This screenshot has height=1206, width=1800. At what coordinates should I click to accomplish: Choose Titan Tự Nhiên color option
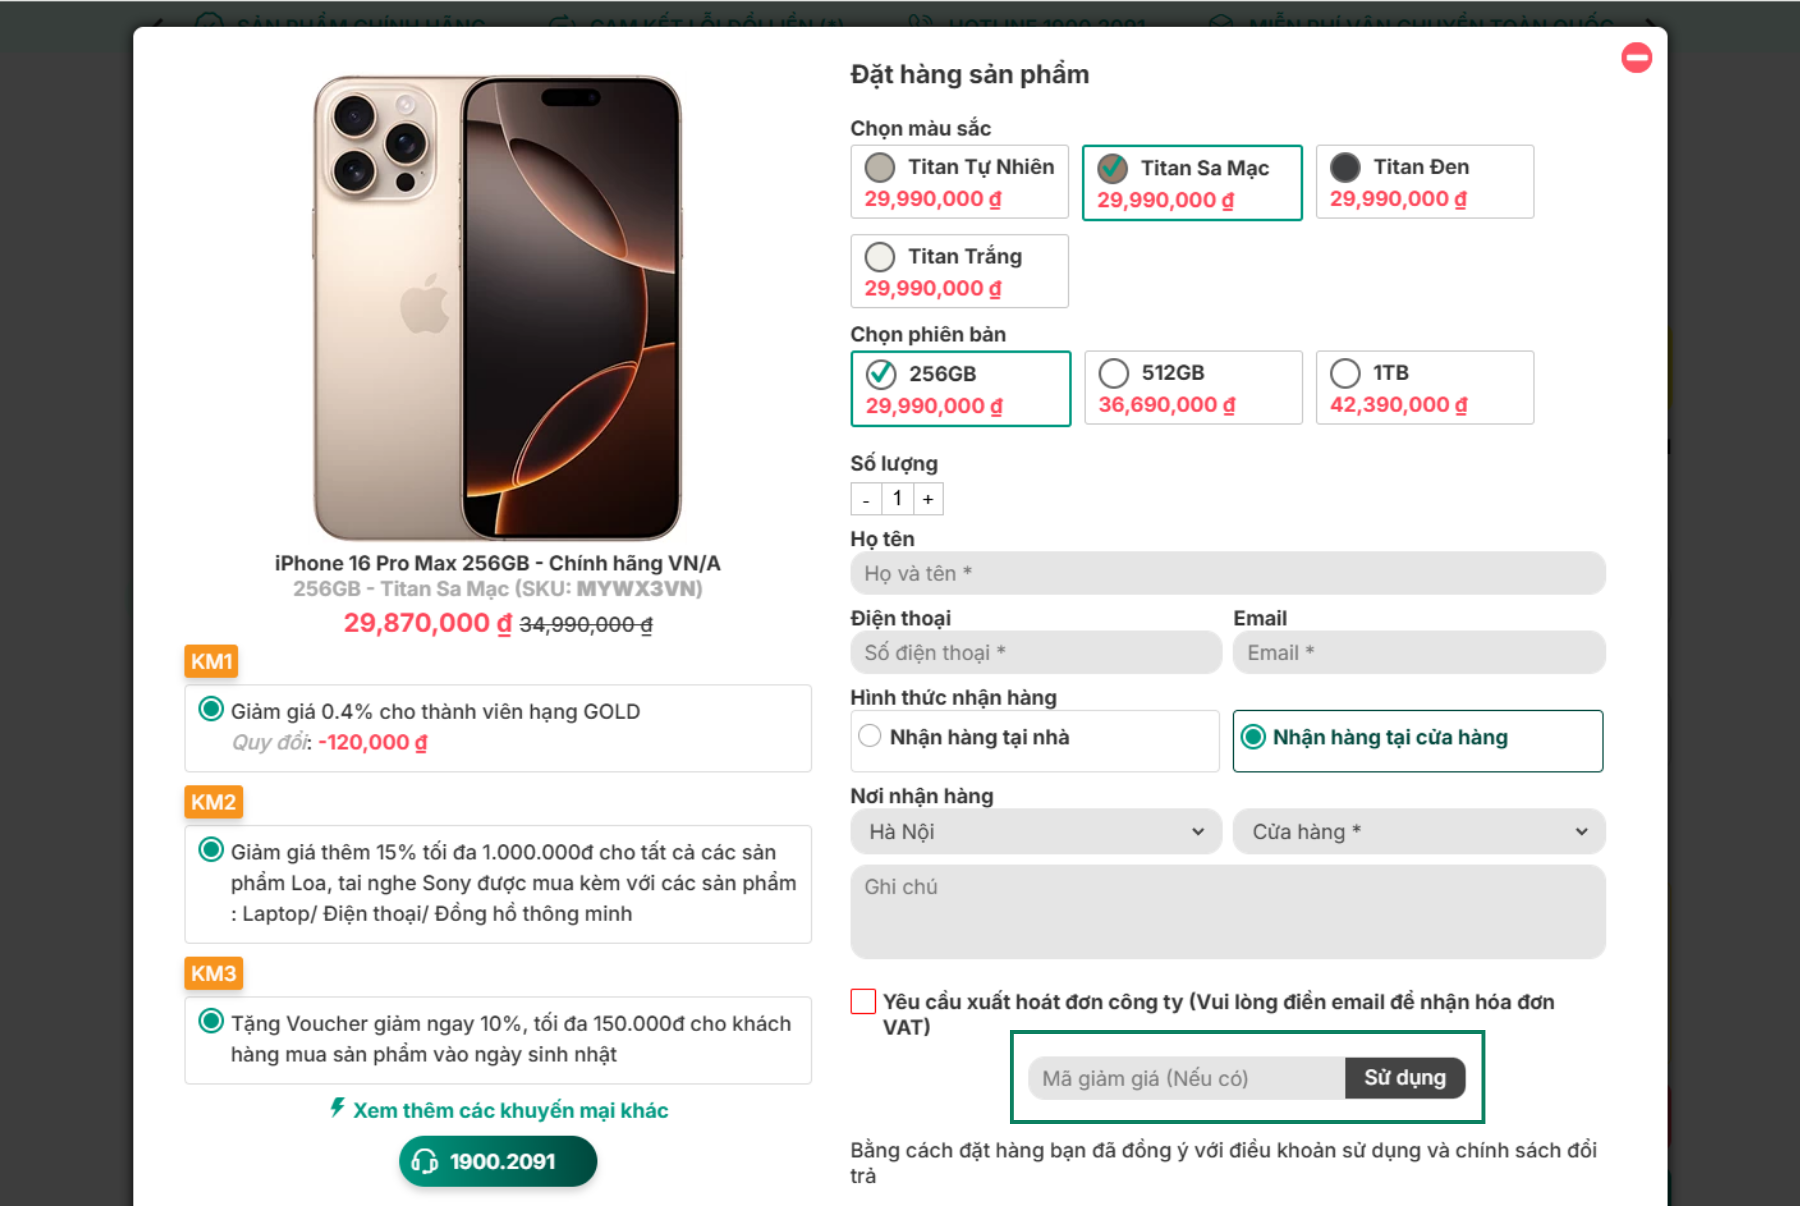(x=959, y=182)
